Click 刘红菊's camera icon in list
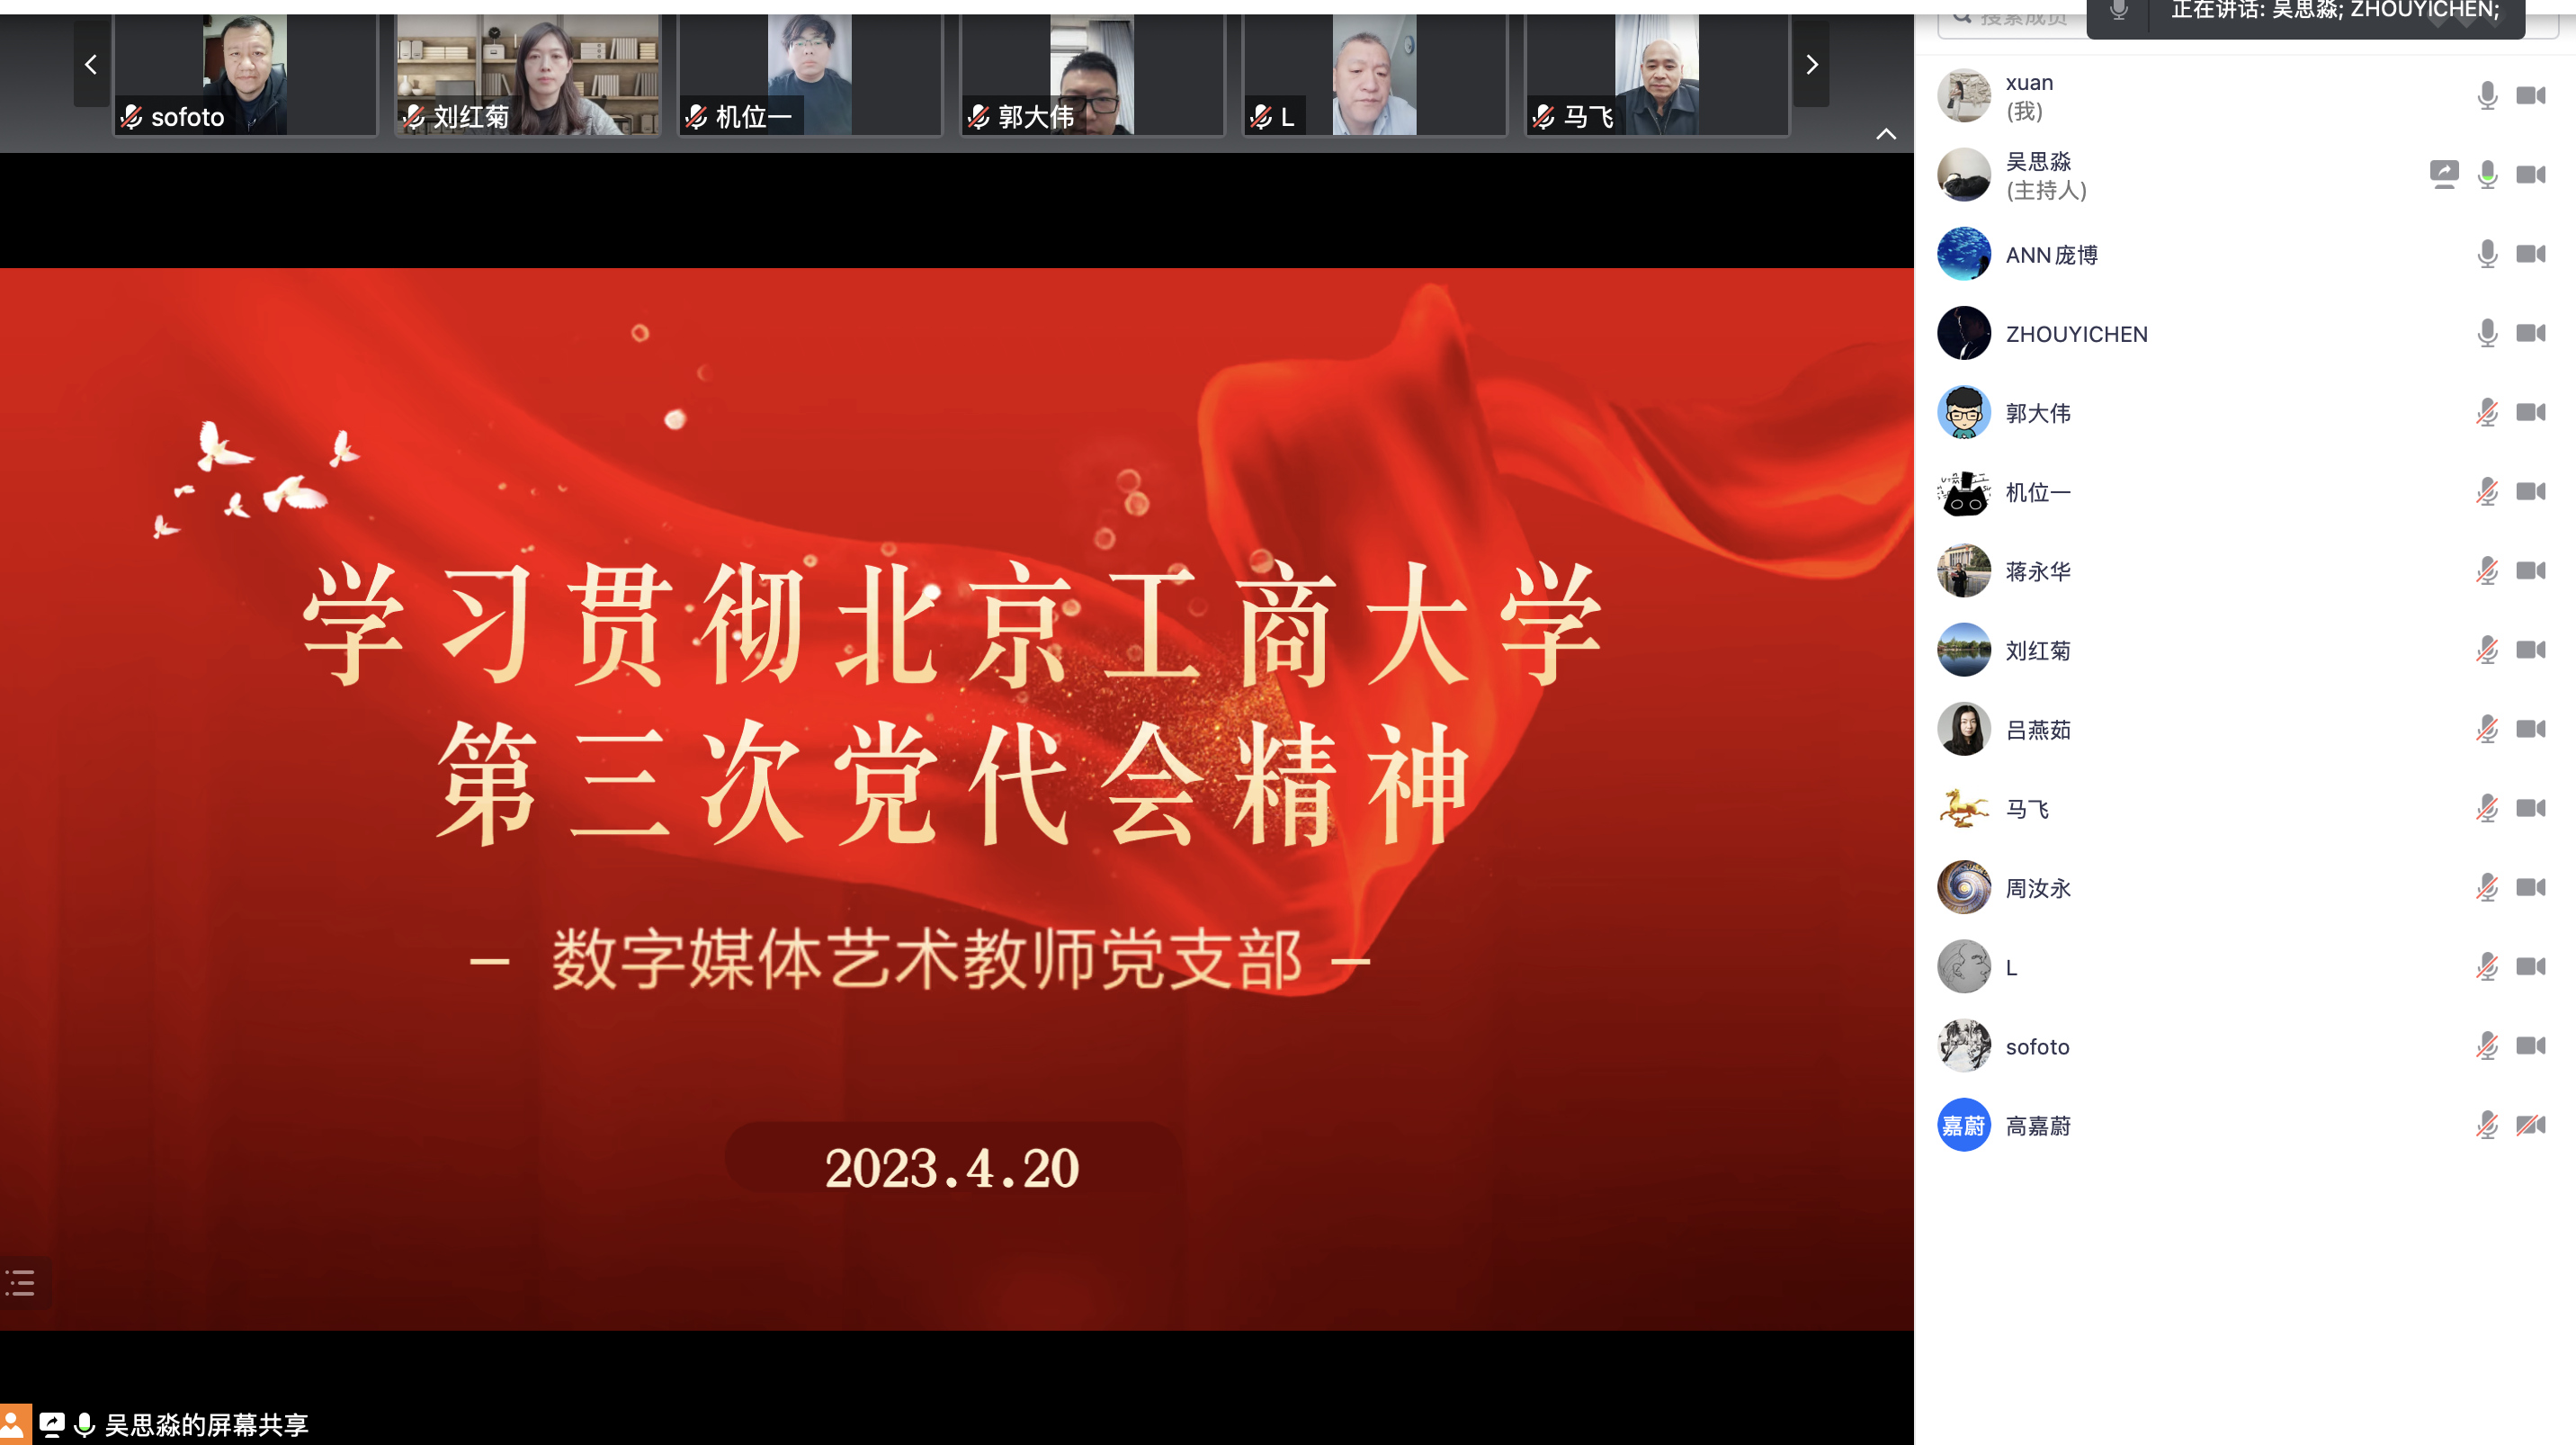Screen dimensions: 2576x1445 pyautogui.click(x=2531, y=650)
